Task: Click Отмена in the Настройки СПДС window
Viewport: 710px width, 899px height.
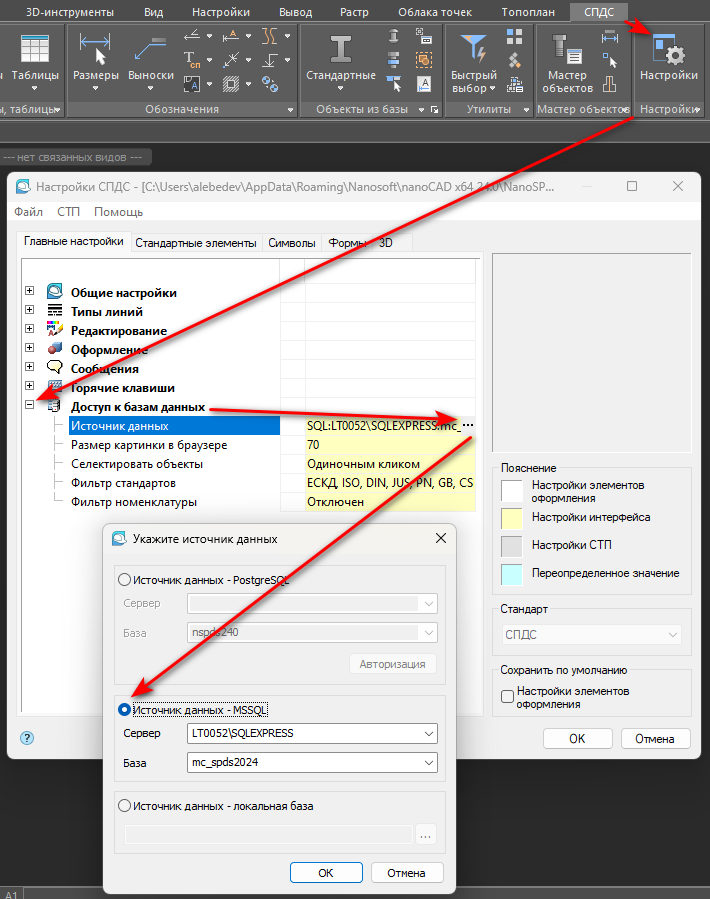Action: (655, 739)
